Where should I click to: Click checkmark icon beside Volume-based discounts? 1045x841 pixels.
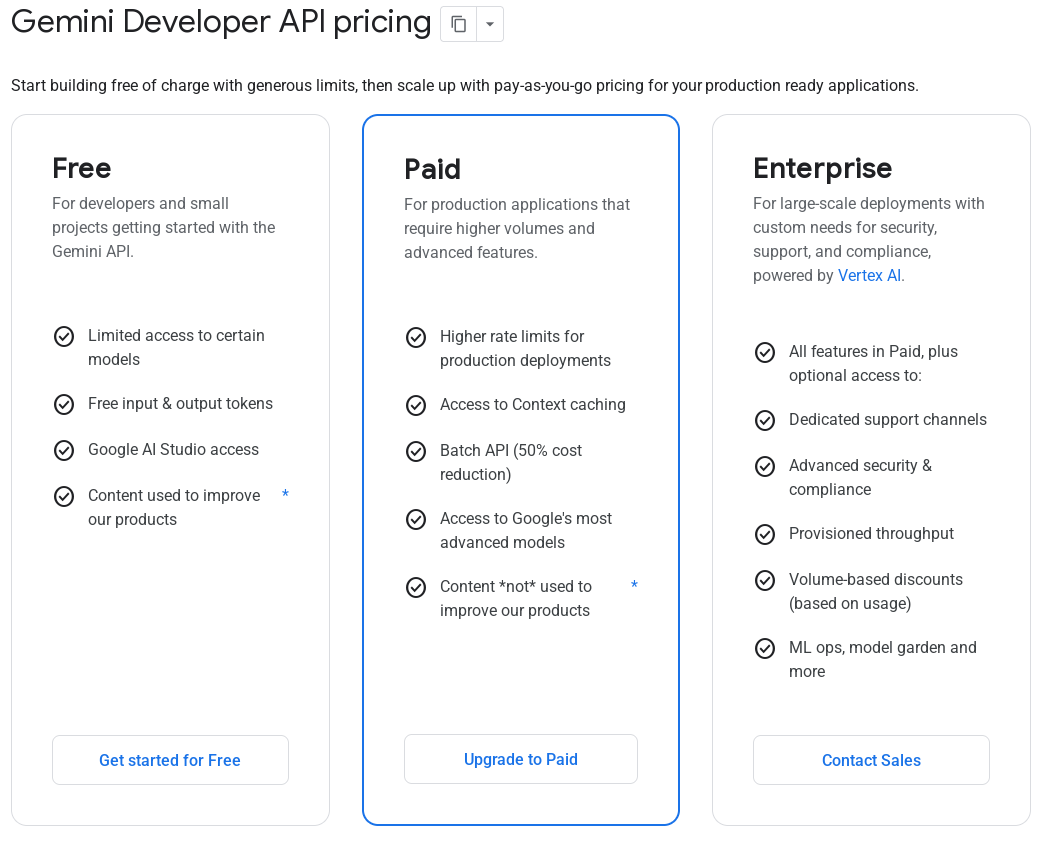[x=765, y=580]
